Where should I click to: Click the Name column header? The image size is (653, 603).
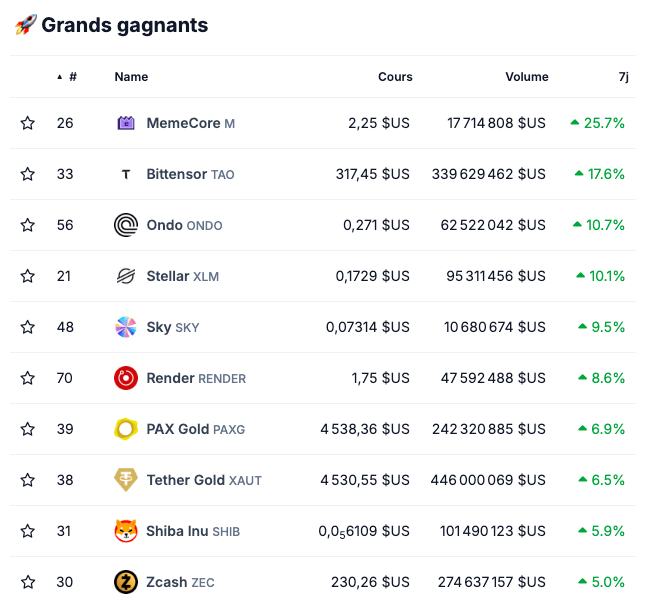pyautogui.click(x=131, y=77)
